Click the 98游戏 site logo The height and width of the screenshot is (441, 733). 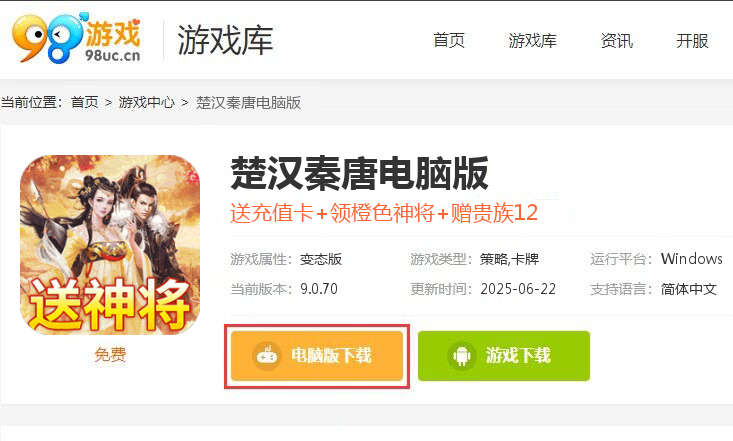(x=76, y=38)
